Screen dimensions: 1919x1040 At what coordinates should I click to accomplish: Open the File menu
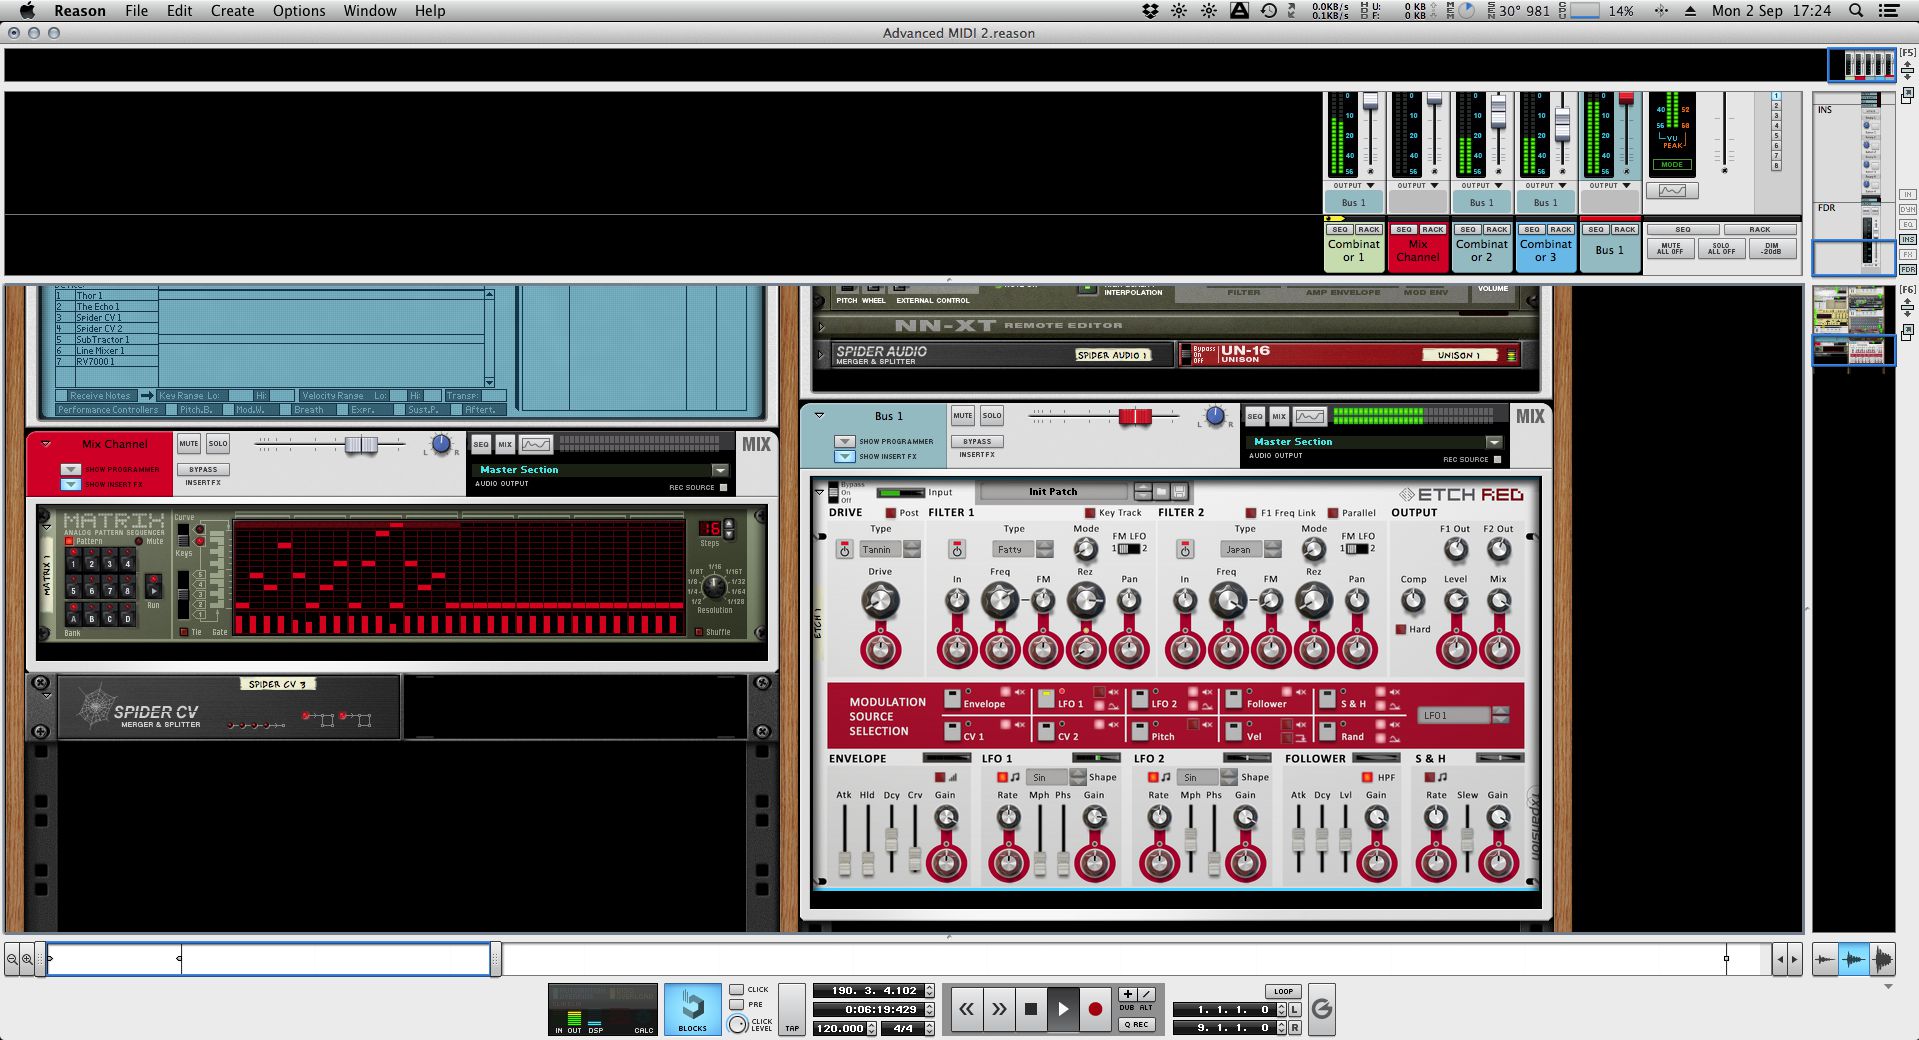click(x=136, y=11)
